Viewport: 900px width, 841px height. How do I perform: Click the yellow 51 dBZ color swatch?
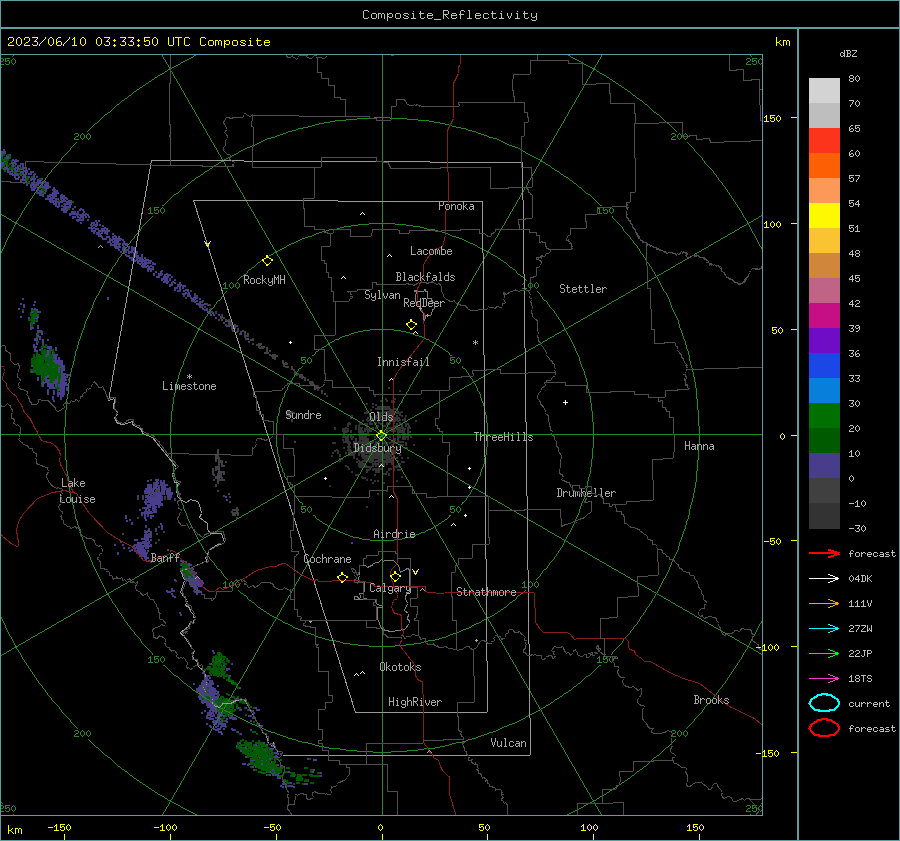[x=824, y=215]
